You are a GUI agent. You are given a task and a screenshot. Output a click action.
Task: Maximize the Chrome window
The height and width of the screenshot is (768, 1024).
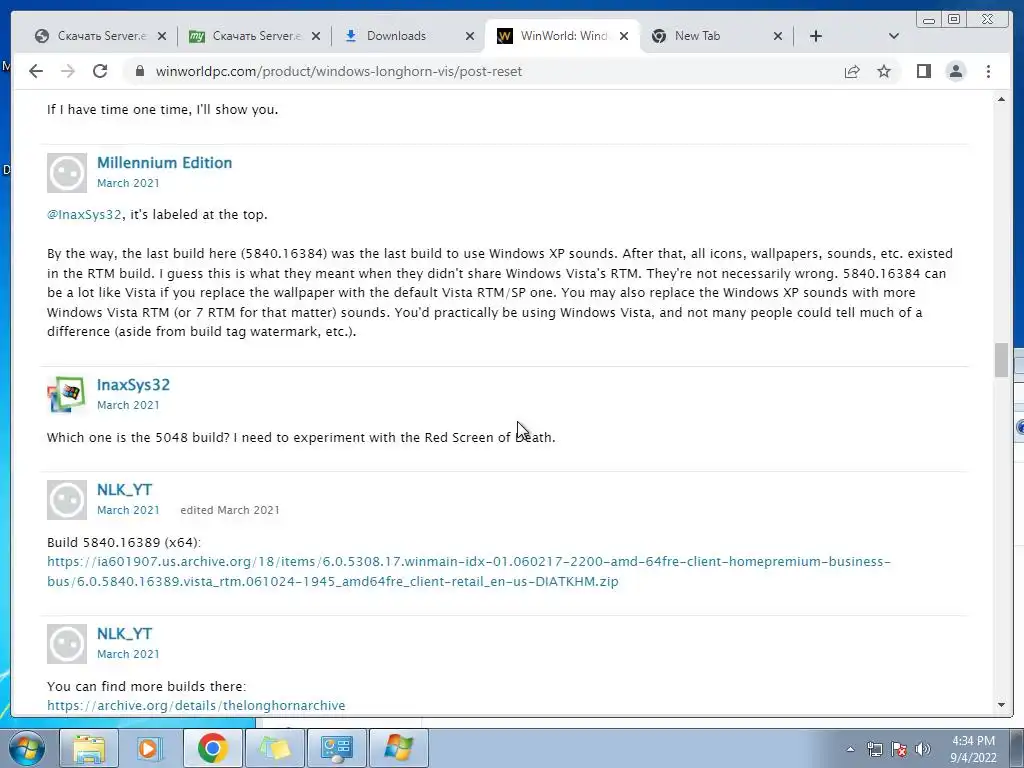[953, 20]
